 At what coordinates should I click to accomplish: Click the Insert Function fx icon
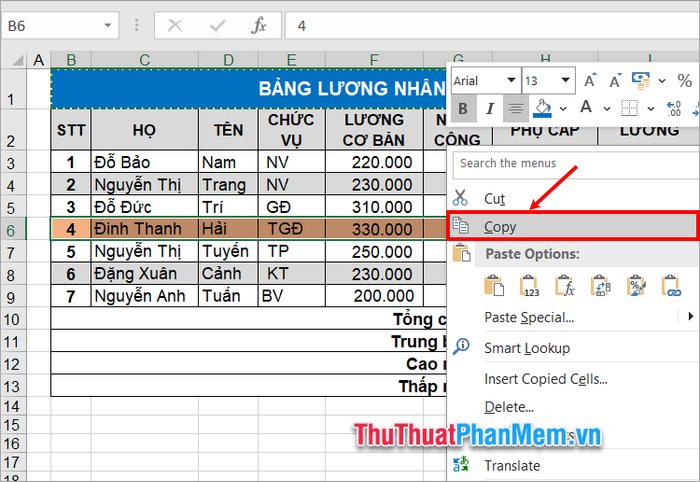point(258,25)
